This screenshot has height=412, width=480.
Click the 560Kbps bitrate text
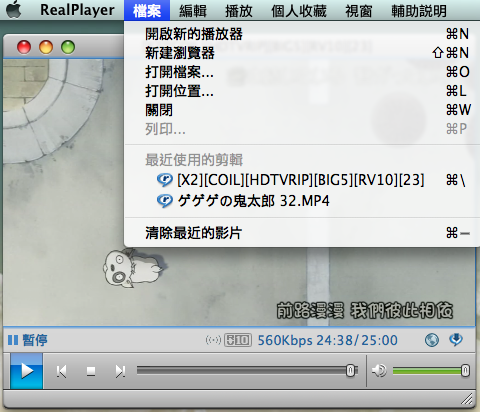point(285,340)
